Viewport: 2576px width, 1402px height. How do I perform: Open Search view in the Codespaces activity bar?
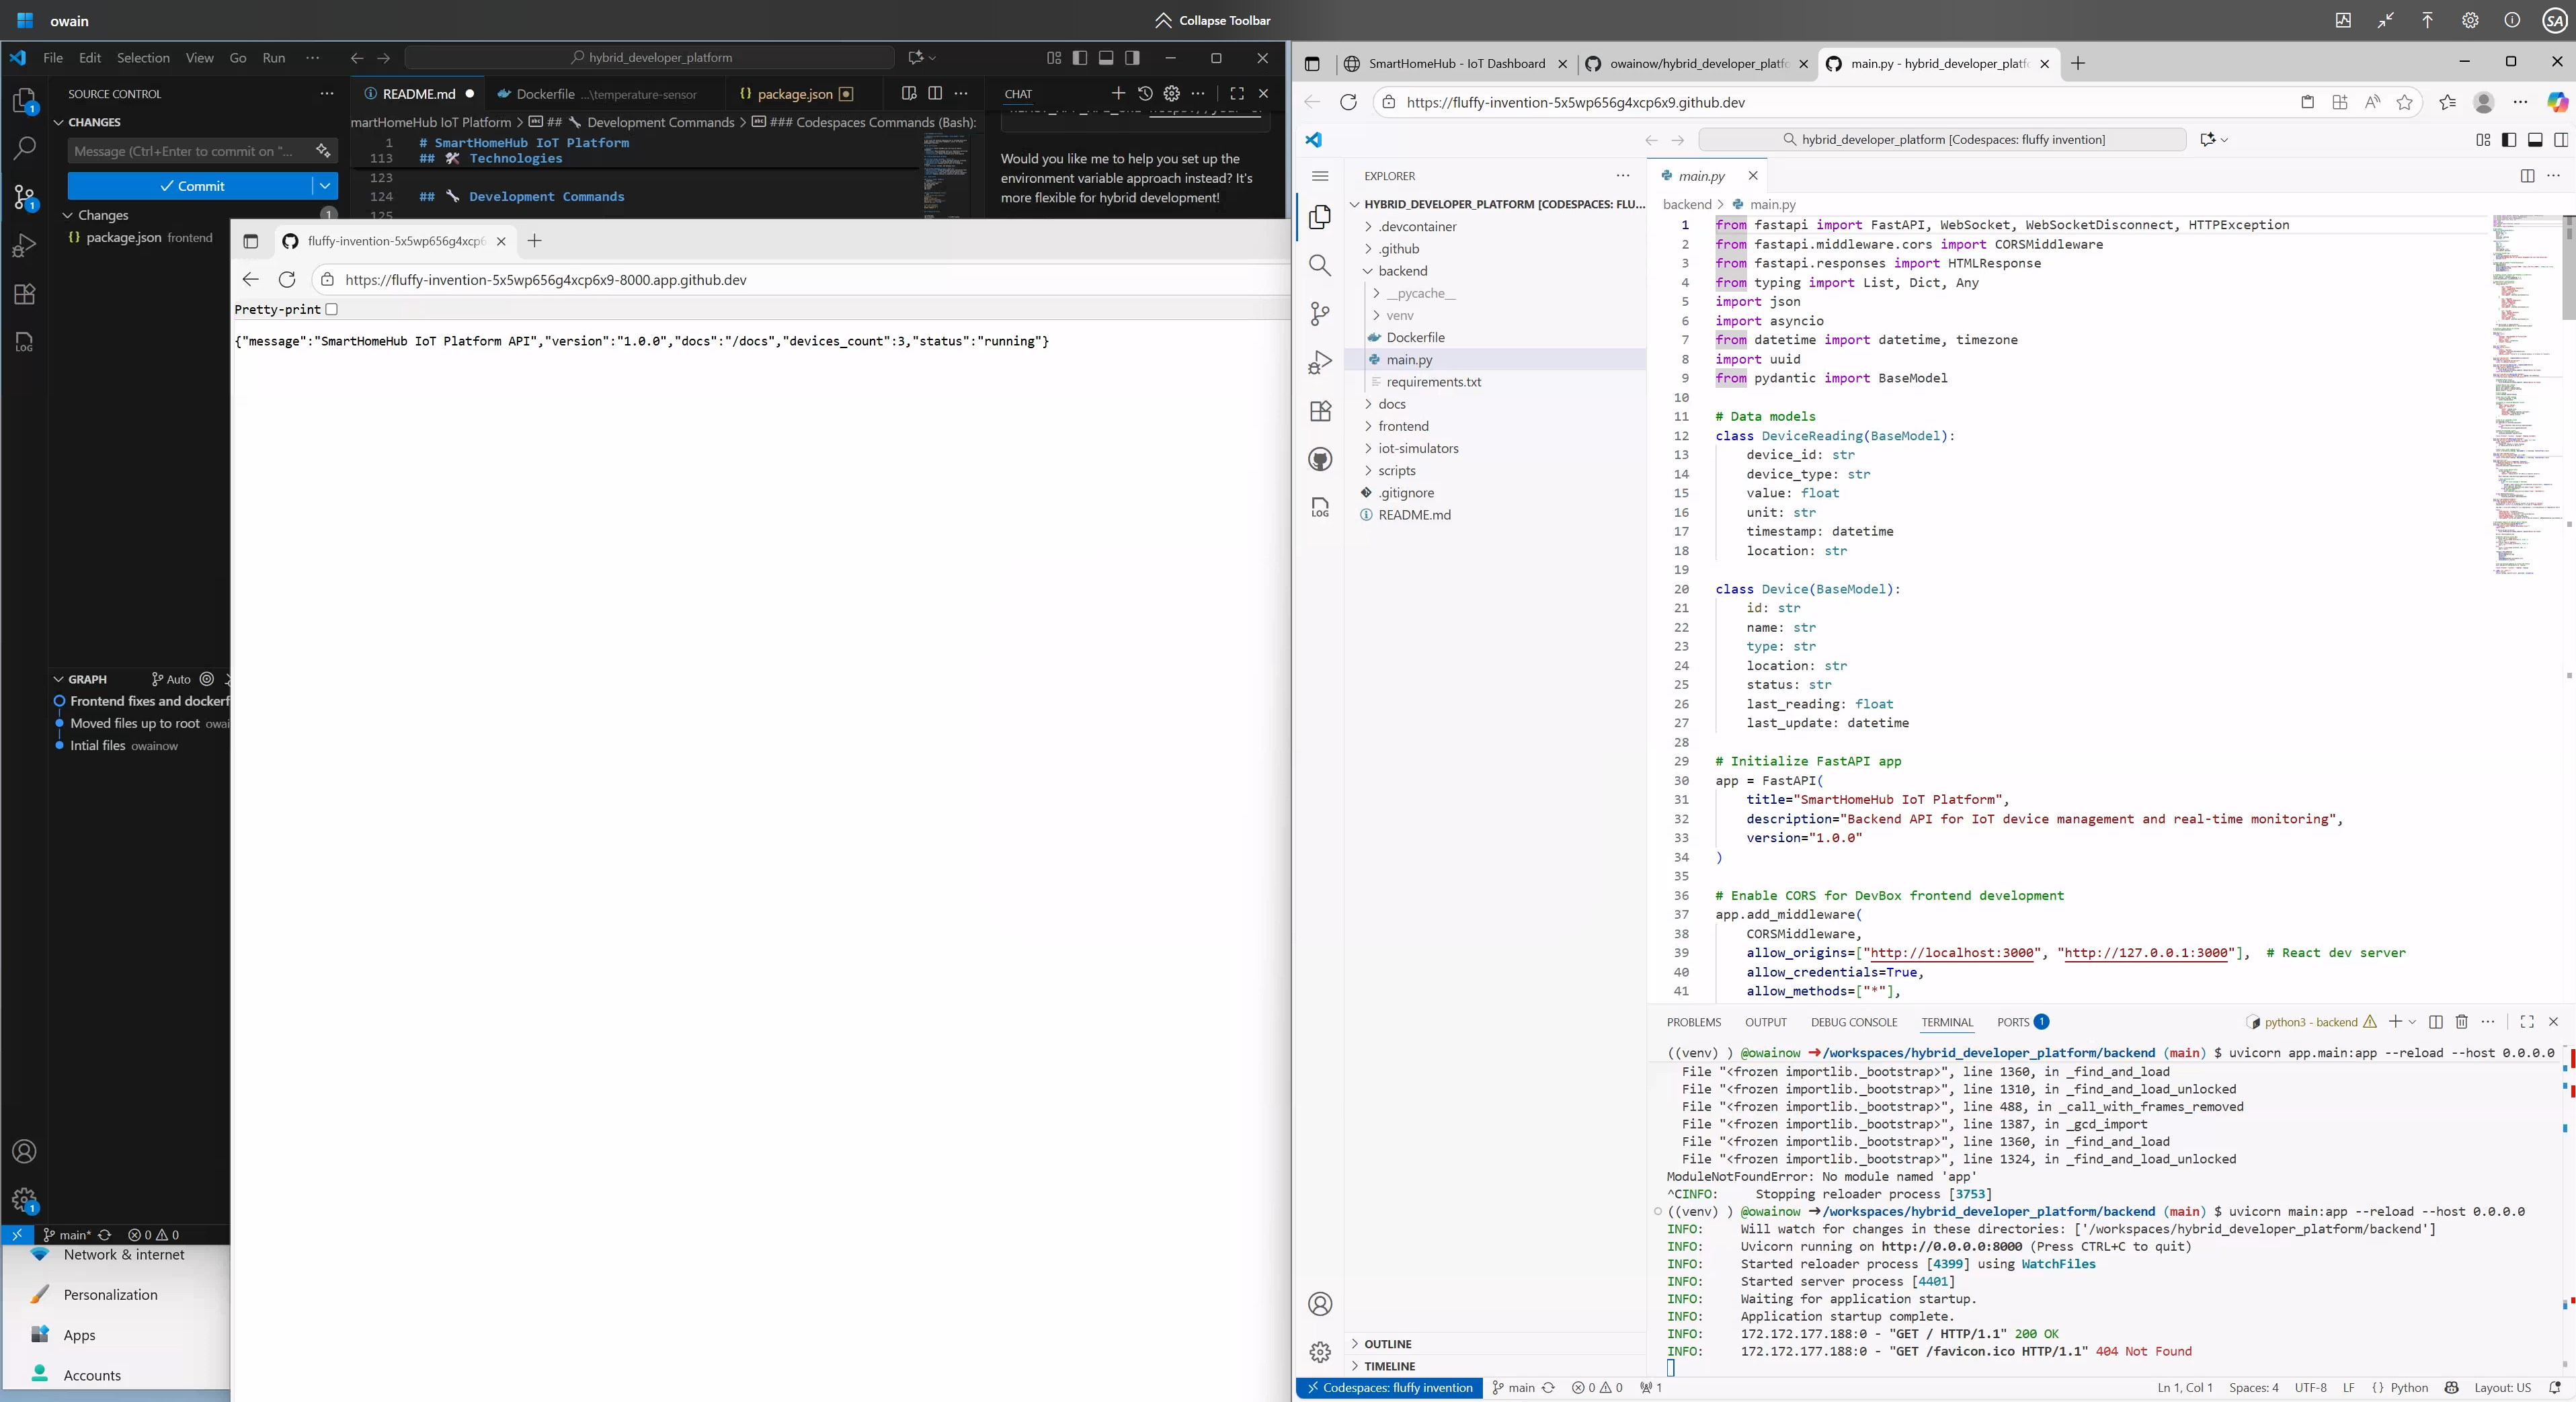1320,266
